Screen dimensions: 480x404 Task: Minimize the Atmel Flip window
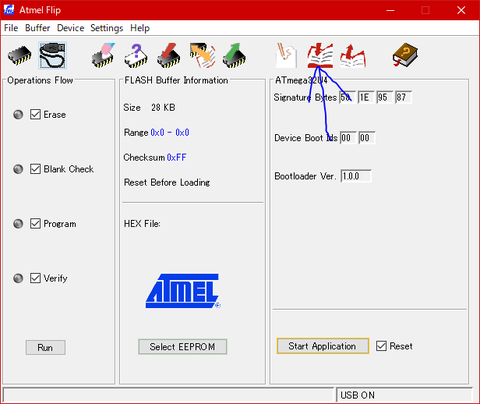tap(390, 10)
